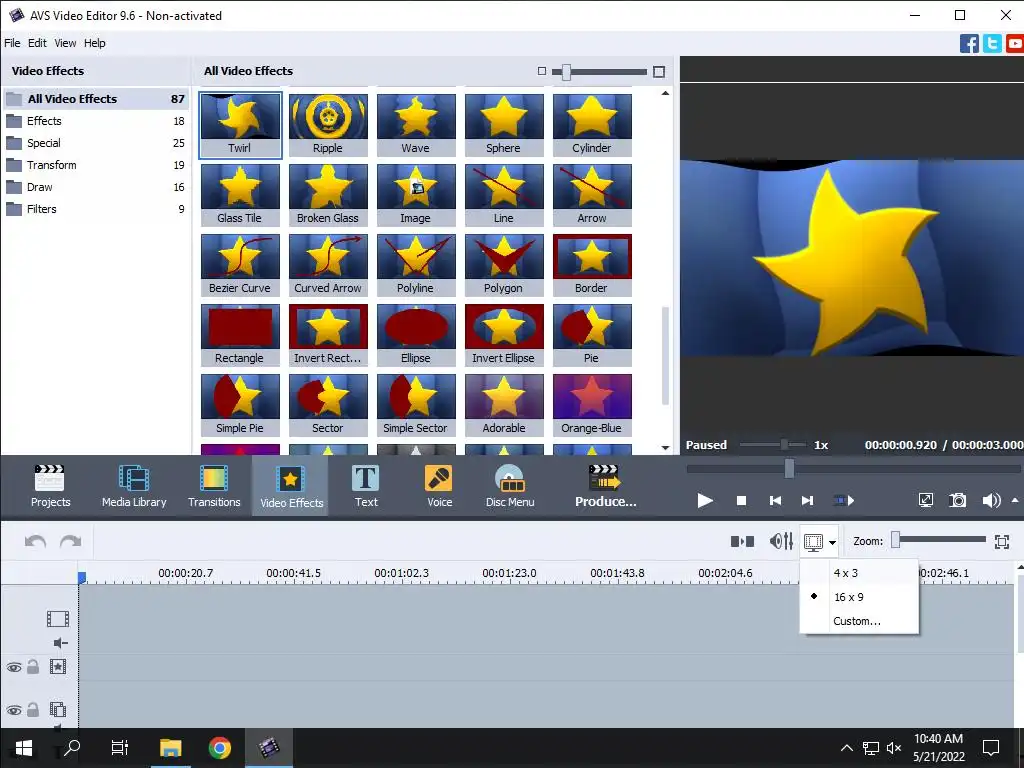Open the Transitions section

(x=214, y=485)
